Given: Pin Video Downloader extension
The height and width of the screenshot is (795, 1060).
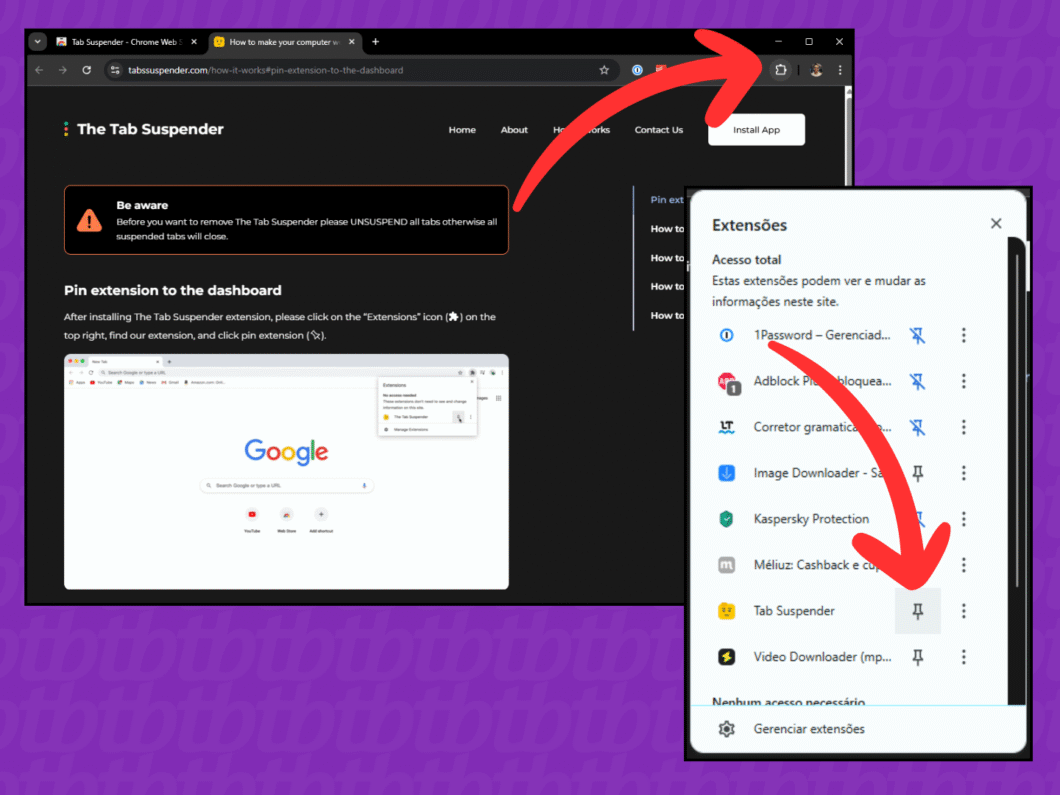Looking at the screenshot, I should [x=917, y=657].
